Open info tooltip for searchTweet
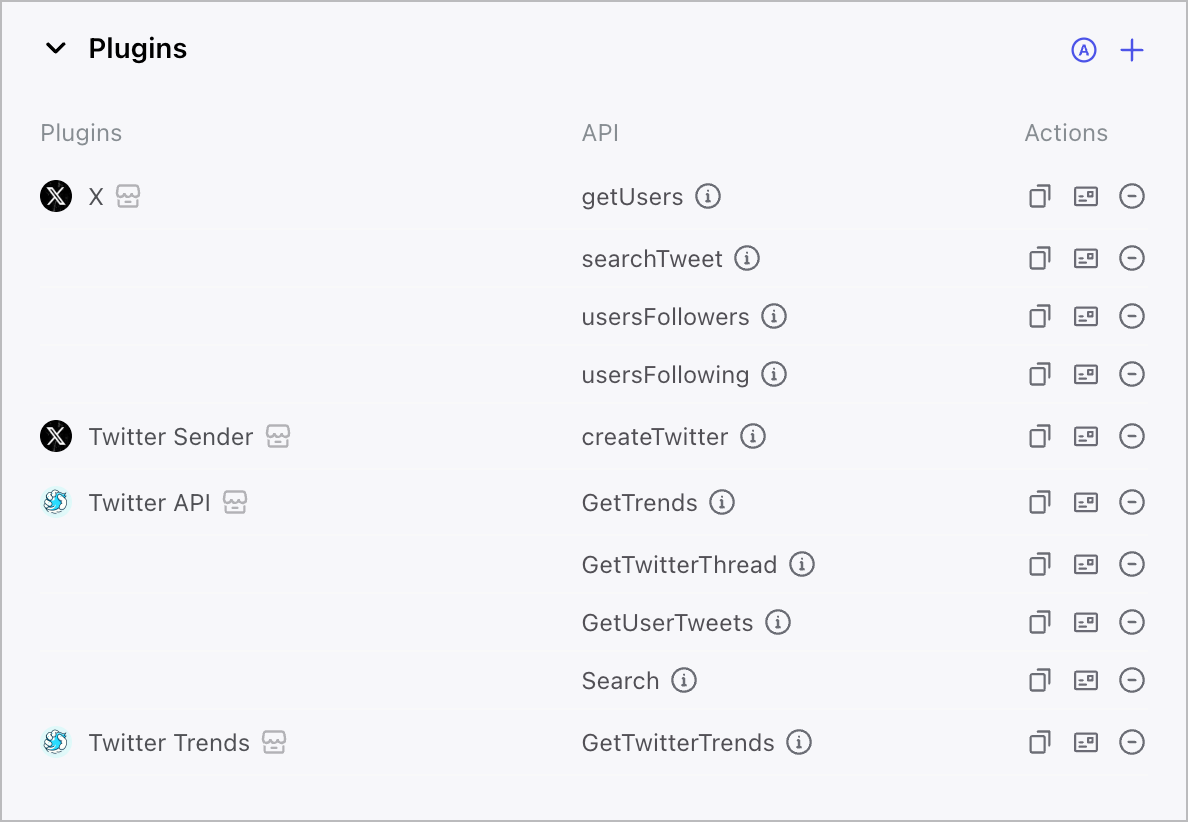The width and height of the screenshot is (1188, 822). pyautogui.click(x=747, y=258)
